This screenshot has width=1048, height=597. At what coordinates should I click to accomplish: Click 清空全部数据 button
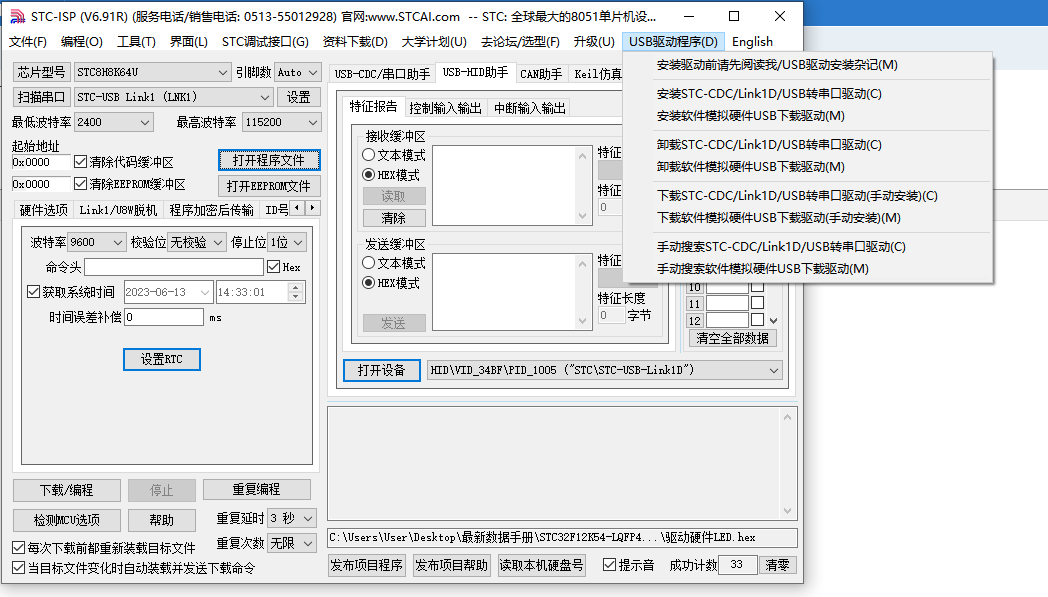click(733, 338)
